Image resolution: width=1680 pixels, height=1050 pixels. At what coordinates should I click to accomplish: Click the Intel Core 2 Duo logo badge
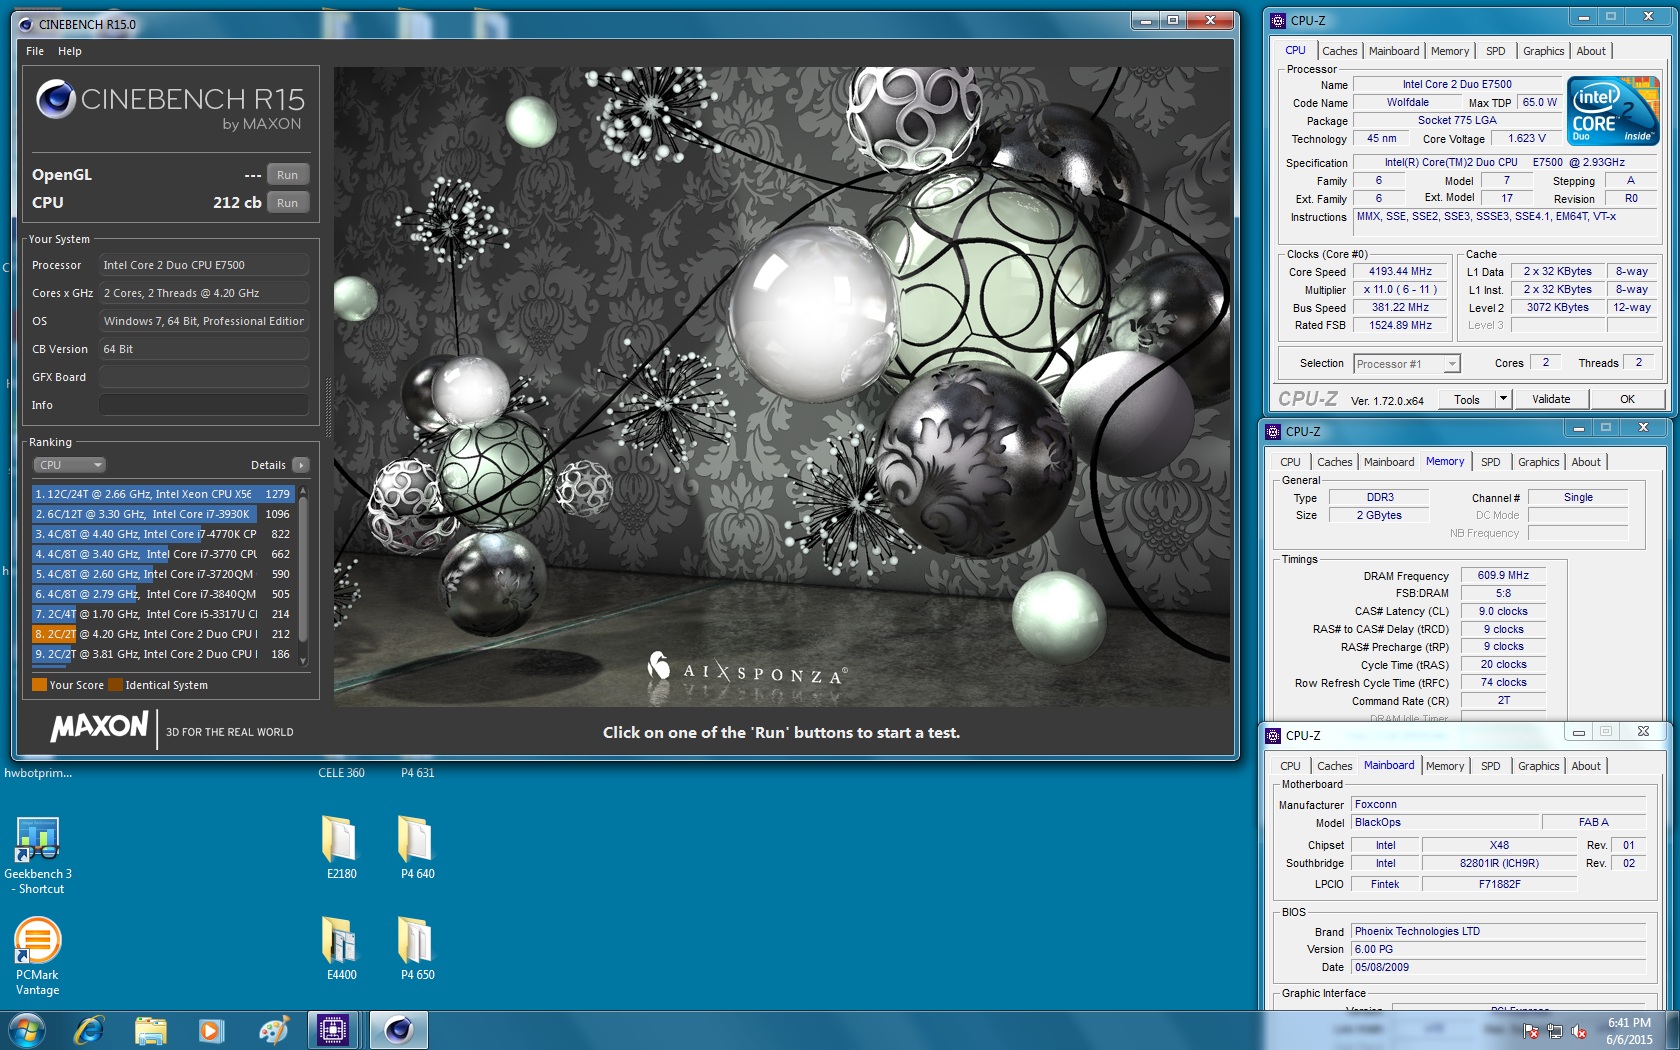coord(1613,111)
